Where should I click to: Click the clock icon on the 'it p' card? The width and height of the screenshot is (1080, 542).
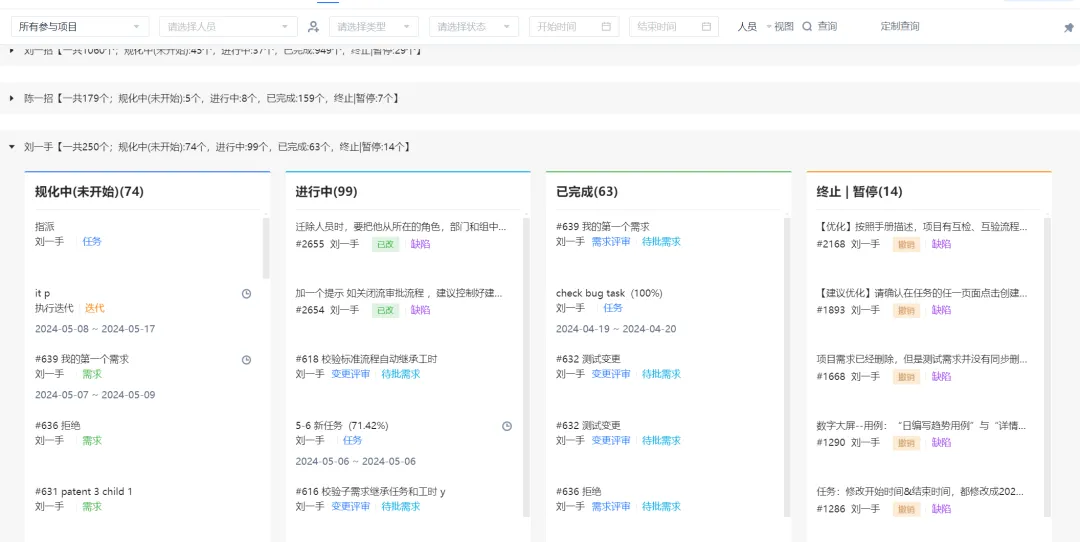click(x=247, y=294)
